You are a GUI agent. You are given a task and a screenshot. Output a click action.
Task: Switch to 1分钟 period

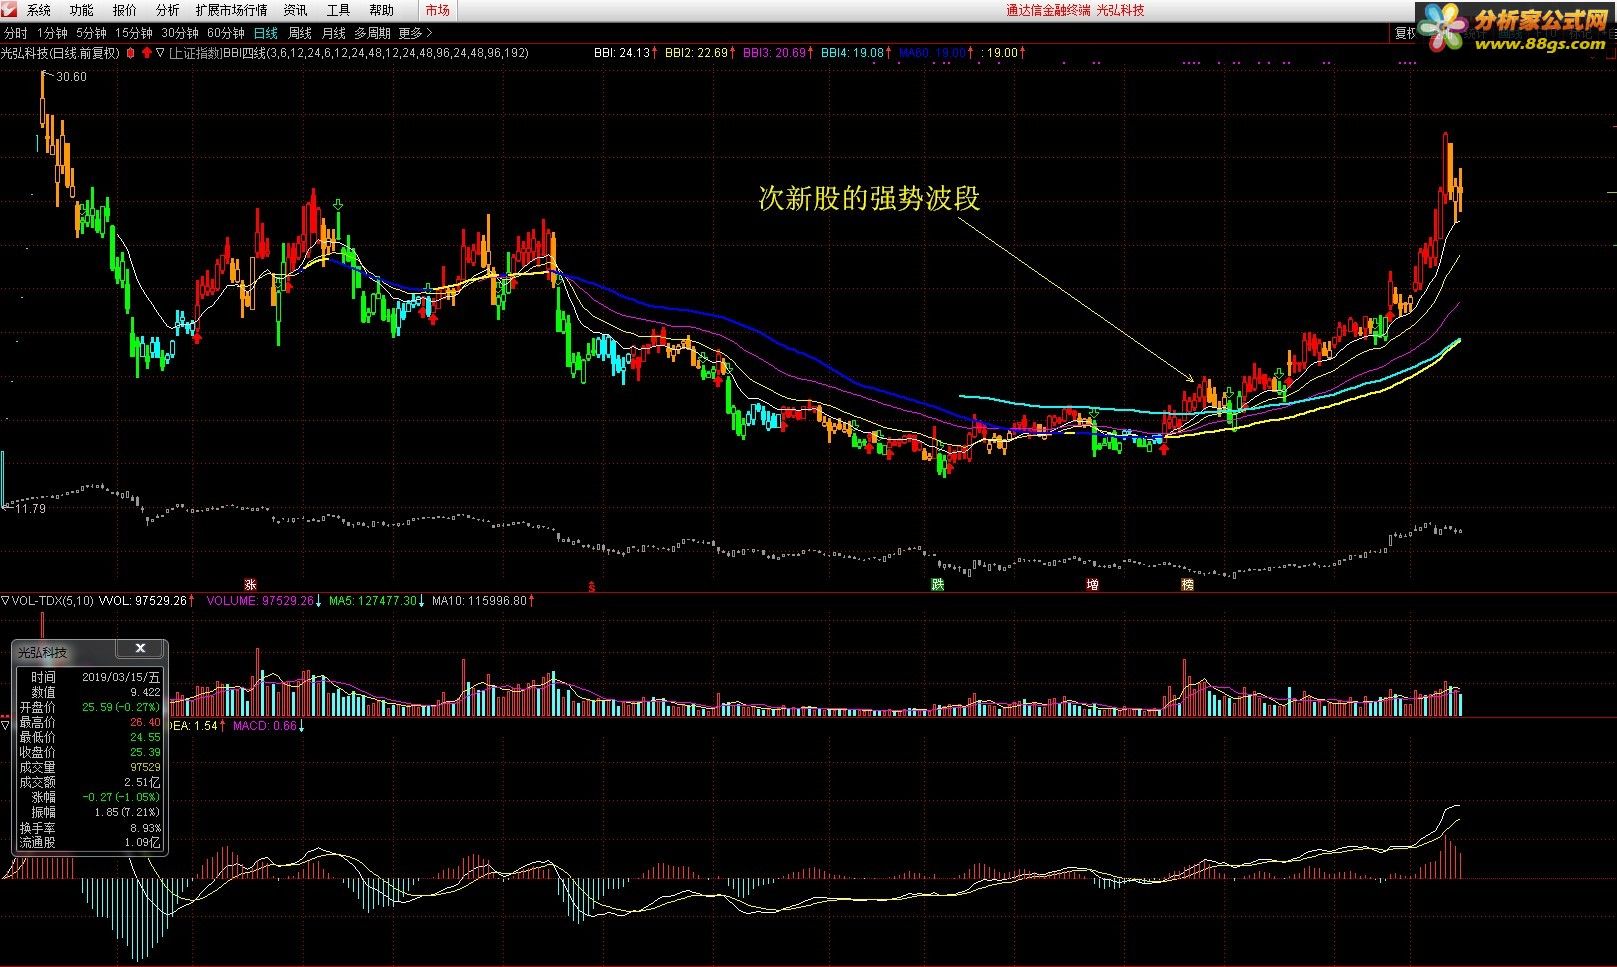tap(52, 34)
